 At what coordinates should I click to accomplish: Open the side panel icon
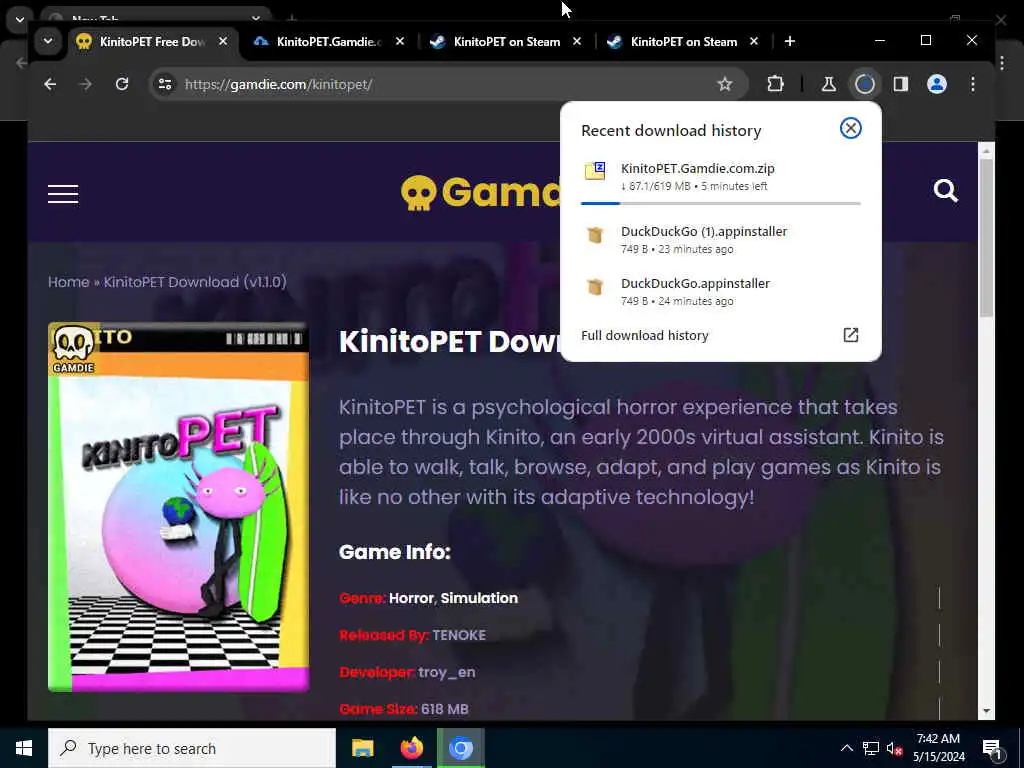(x=901, y=84)
